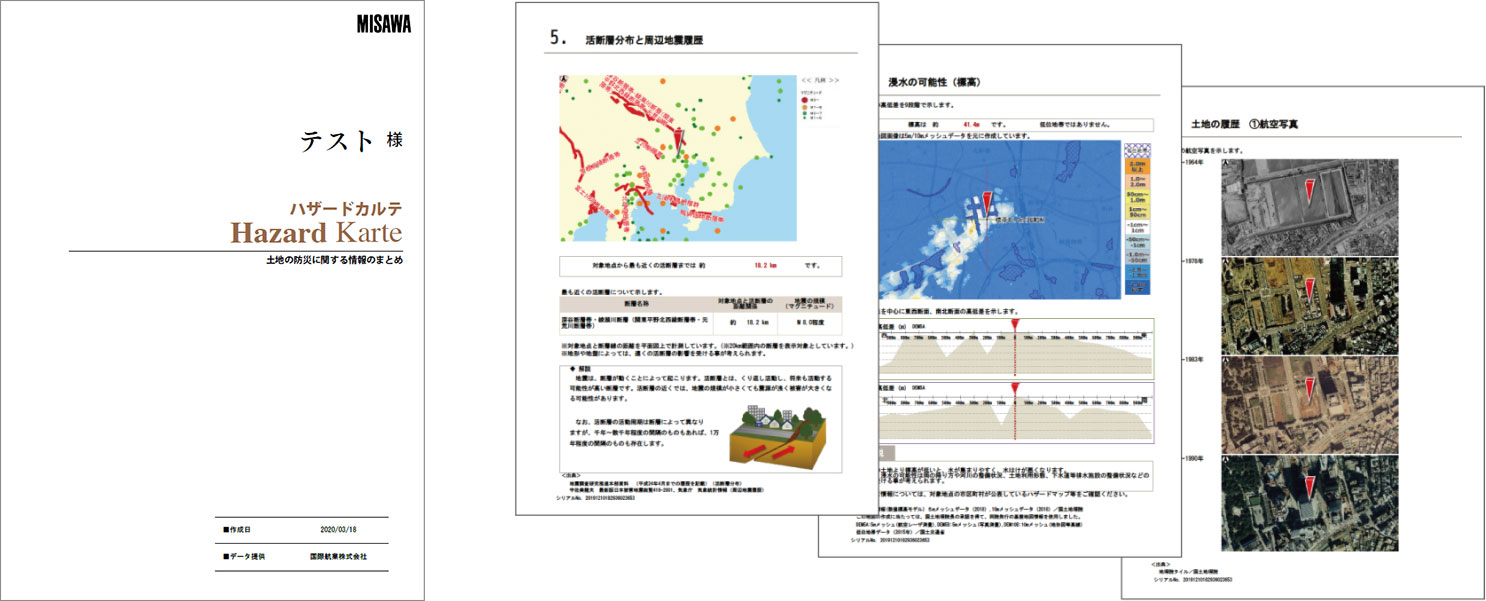Click the orange 2.0m swatch in the elevation legend
This screenshot has height=601, width=1486.
[x=1140, y=166]
